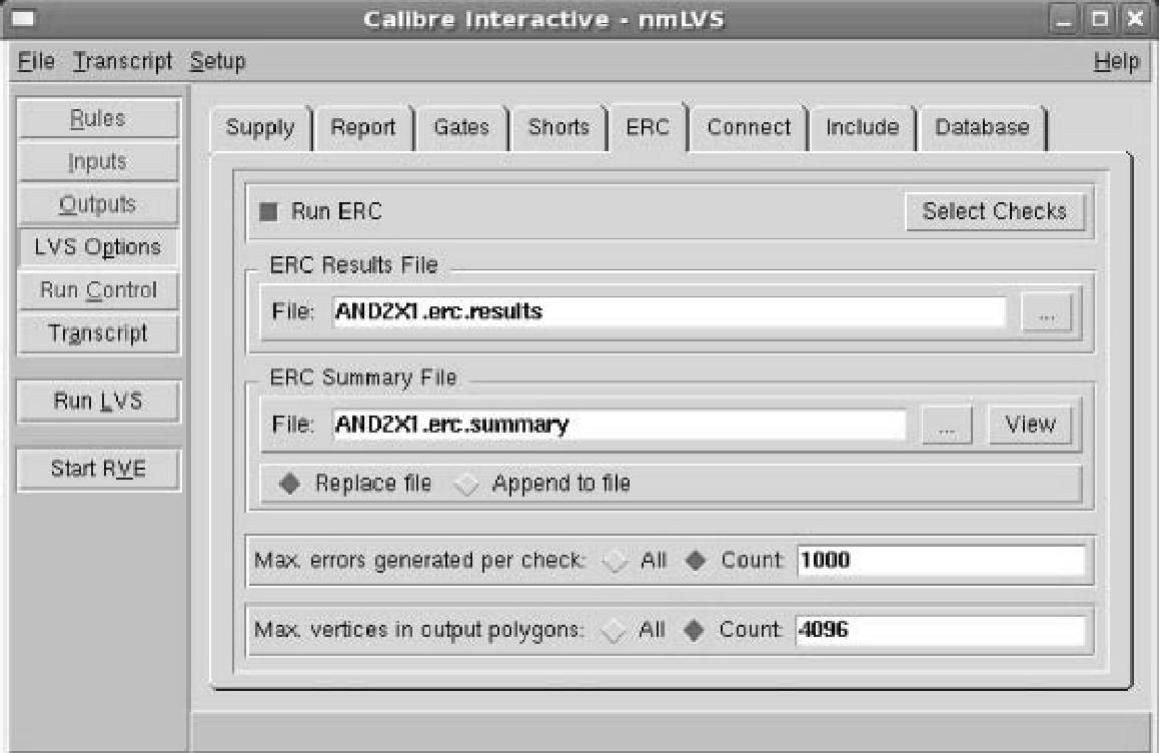
Task: Switch to the Database tab
Action: coord(982,128)
